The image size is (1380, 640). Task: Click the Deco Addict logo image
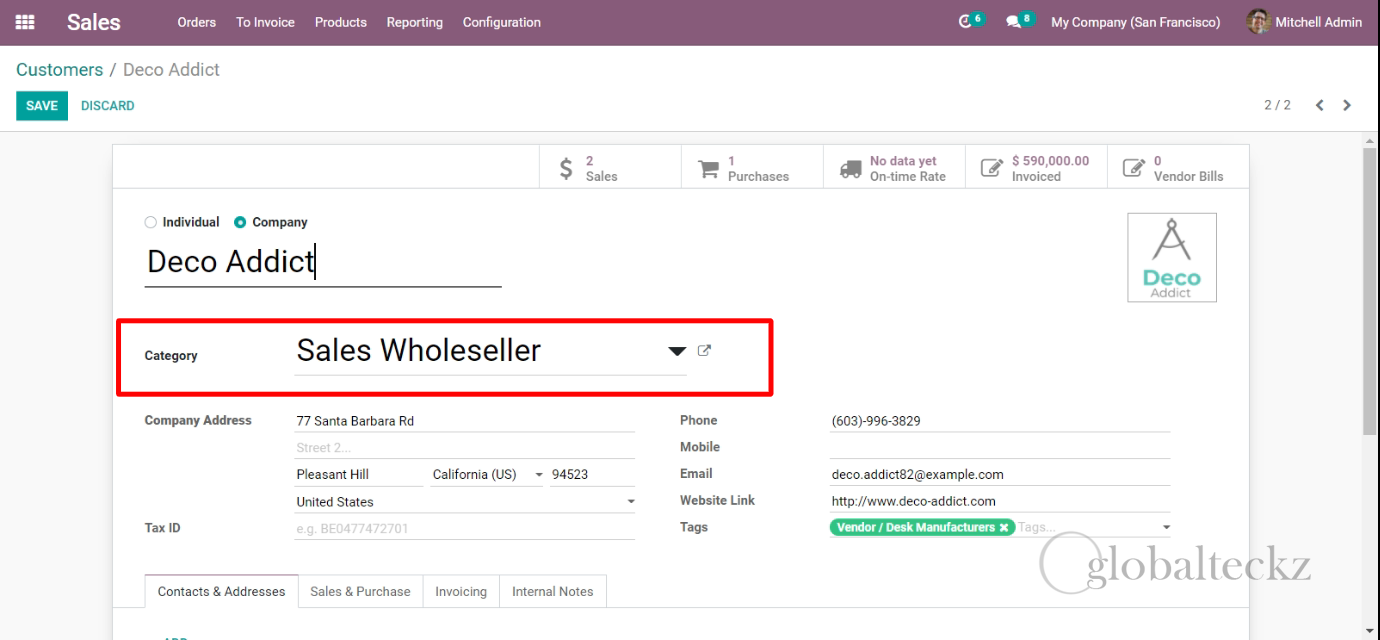[x=1172, y=257]
